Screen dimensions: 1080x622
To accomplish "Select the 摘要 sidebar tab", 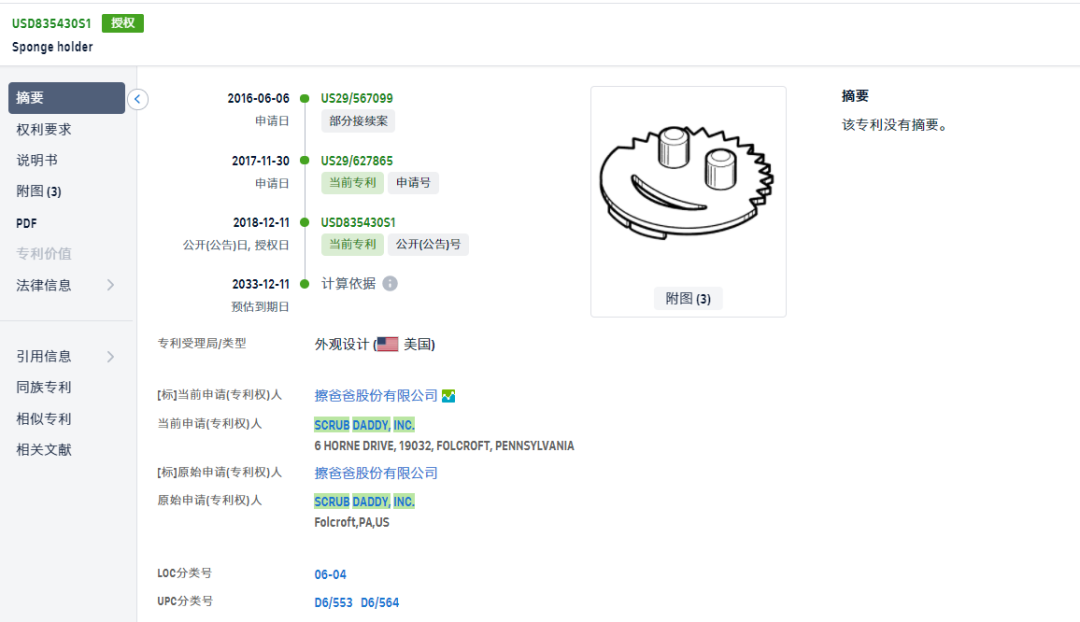I will [x=67, y=98].
